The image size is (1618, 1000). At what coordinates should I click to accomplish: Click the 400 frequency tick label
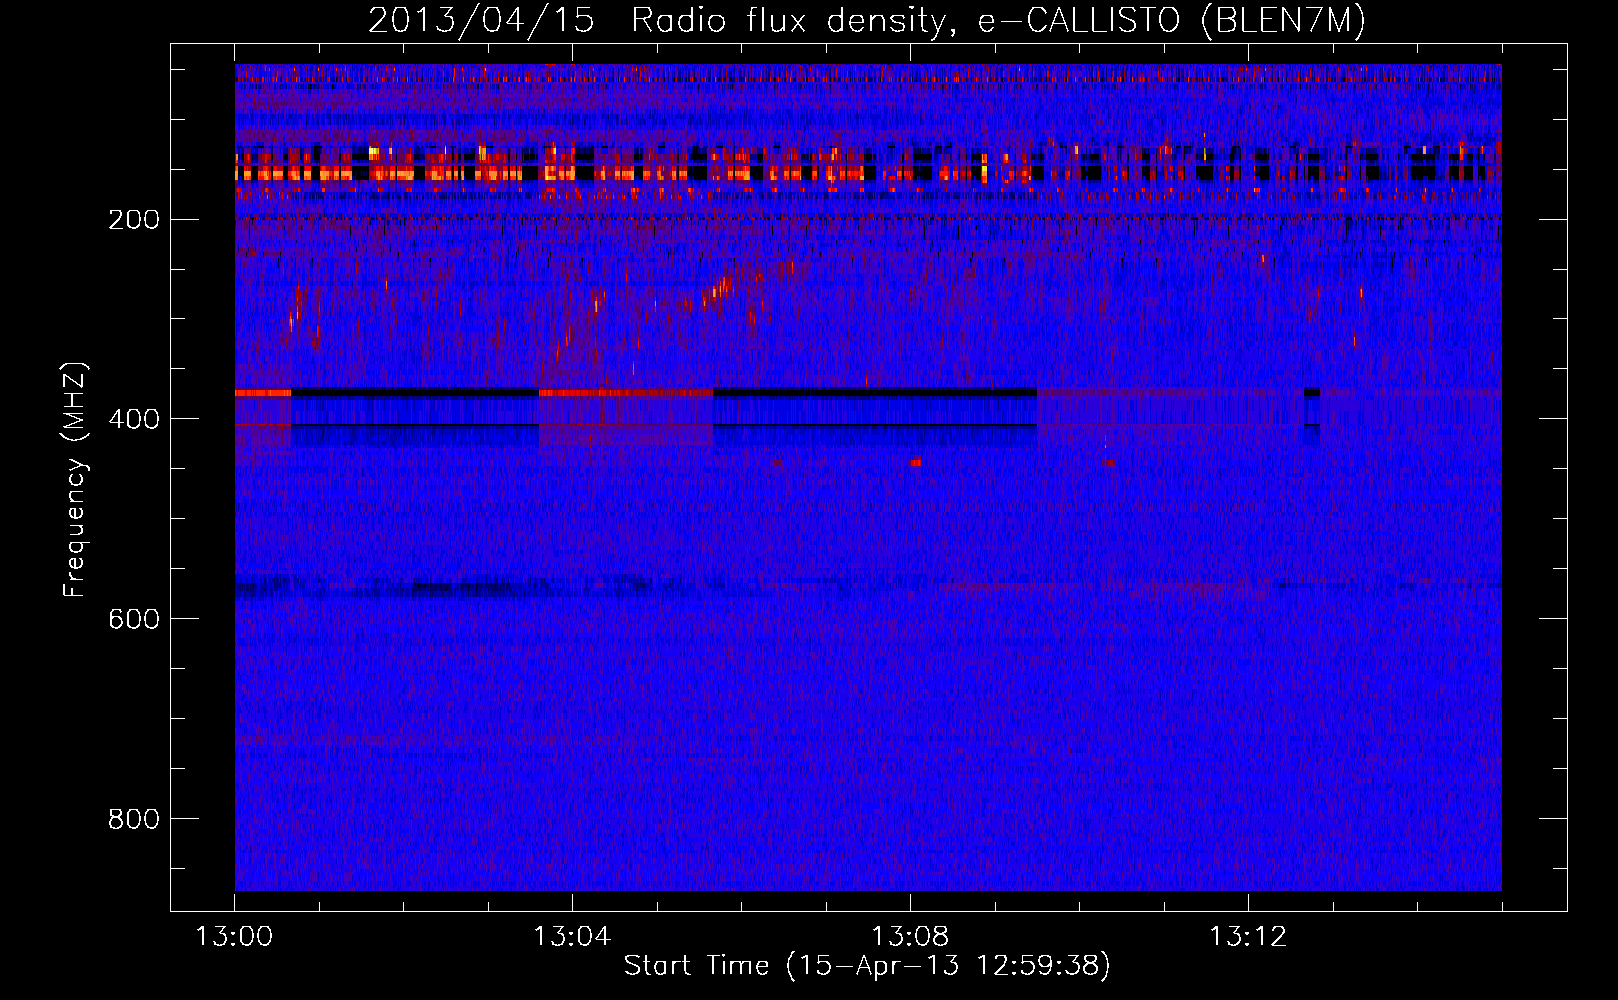click(x=134, y=419)
